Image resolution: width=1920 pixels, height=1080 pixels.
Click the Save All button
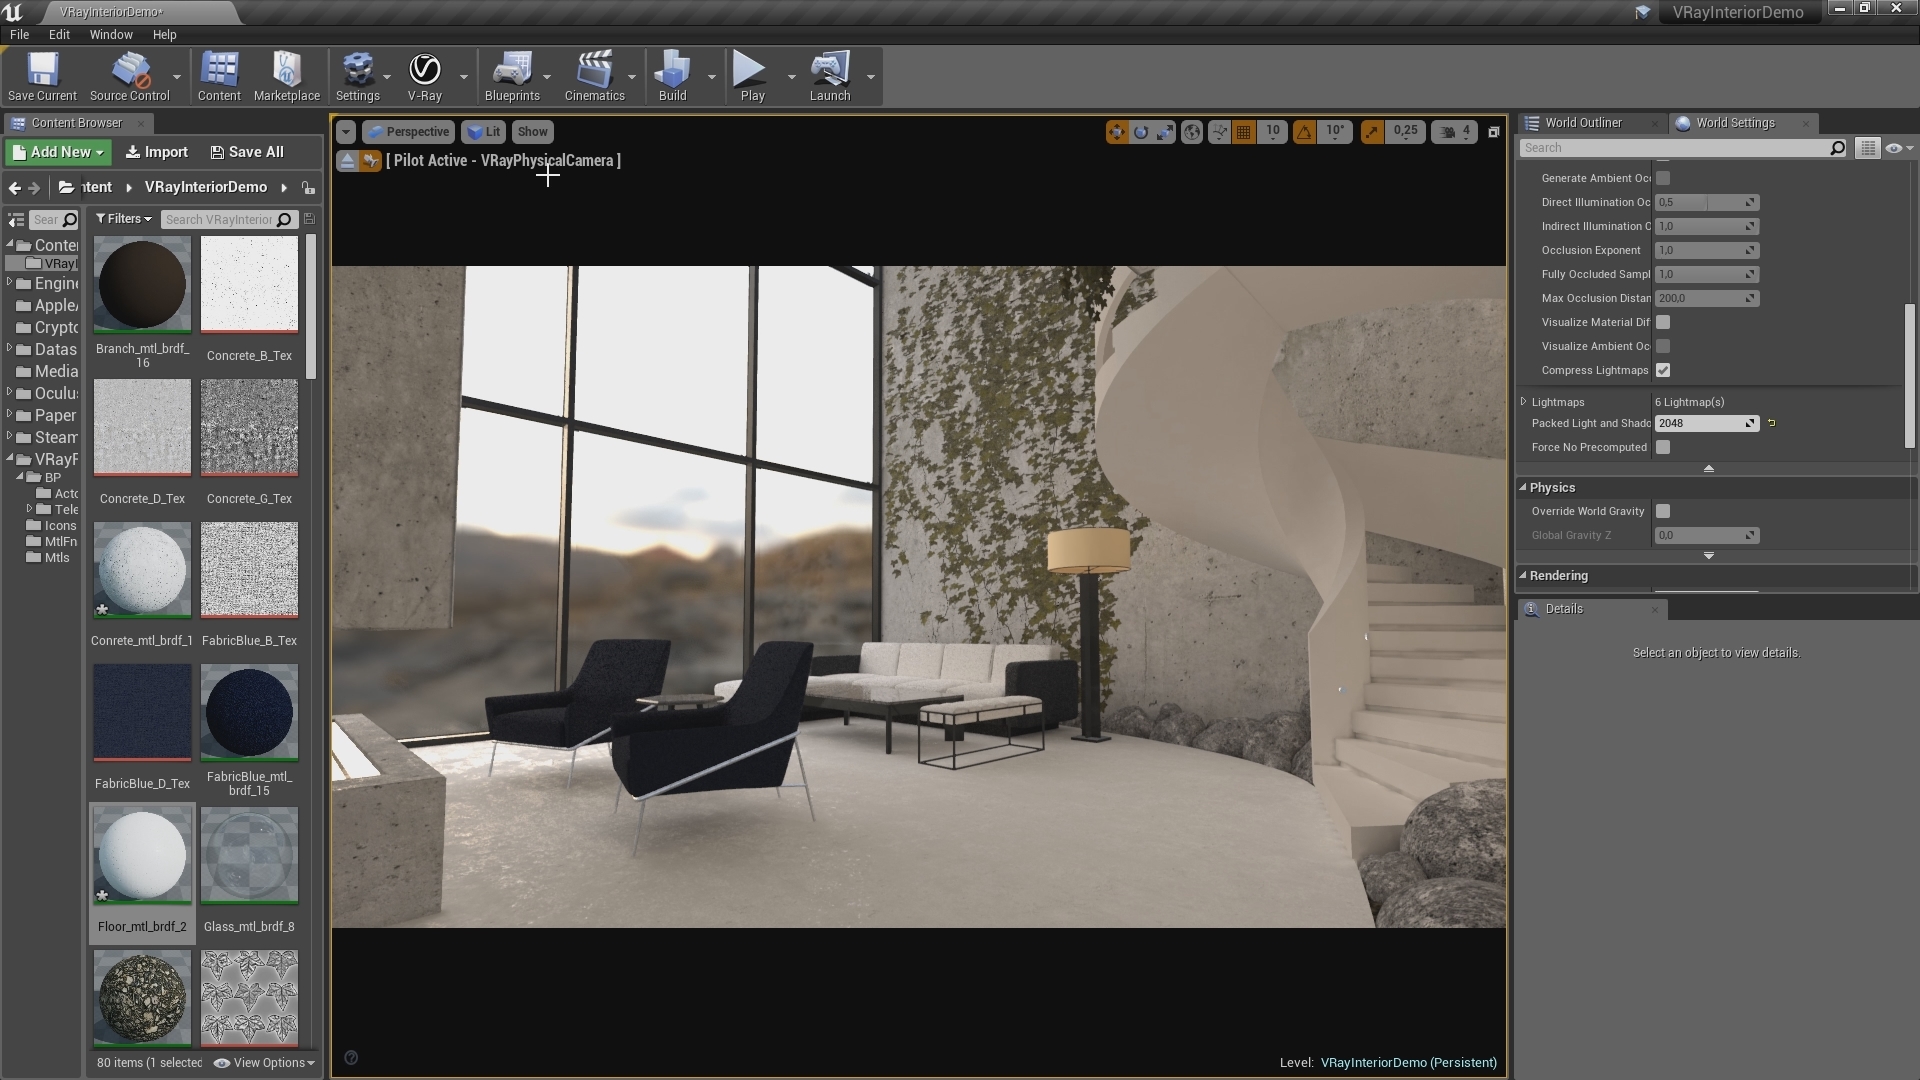(247, 152)
